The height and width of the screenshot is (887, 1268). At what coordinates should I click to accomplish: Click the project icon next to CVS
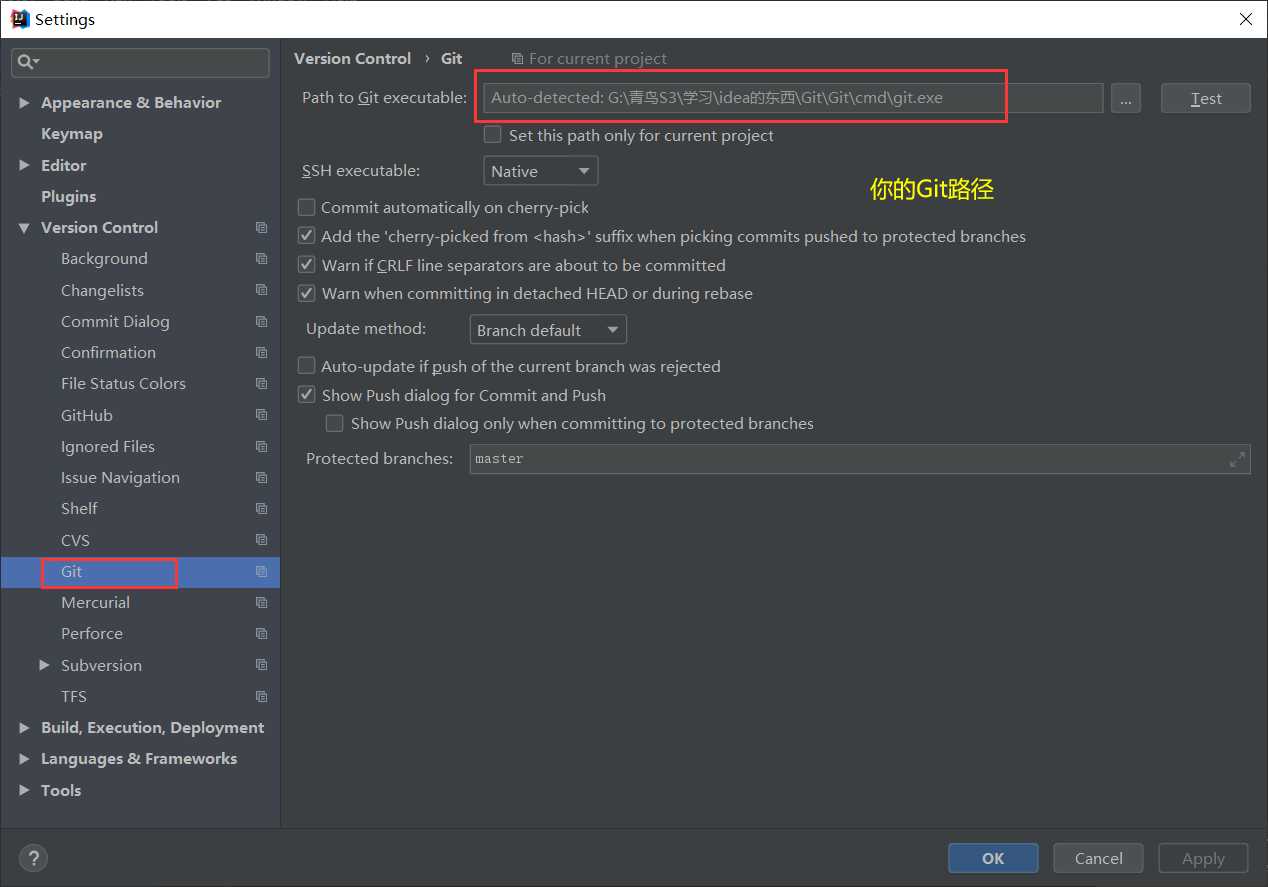[x=261, y=540]
